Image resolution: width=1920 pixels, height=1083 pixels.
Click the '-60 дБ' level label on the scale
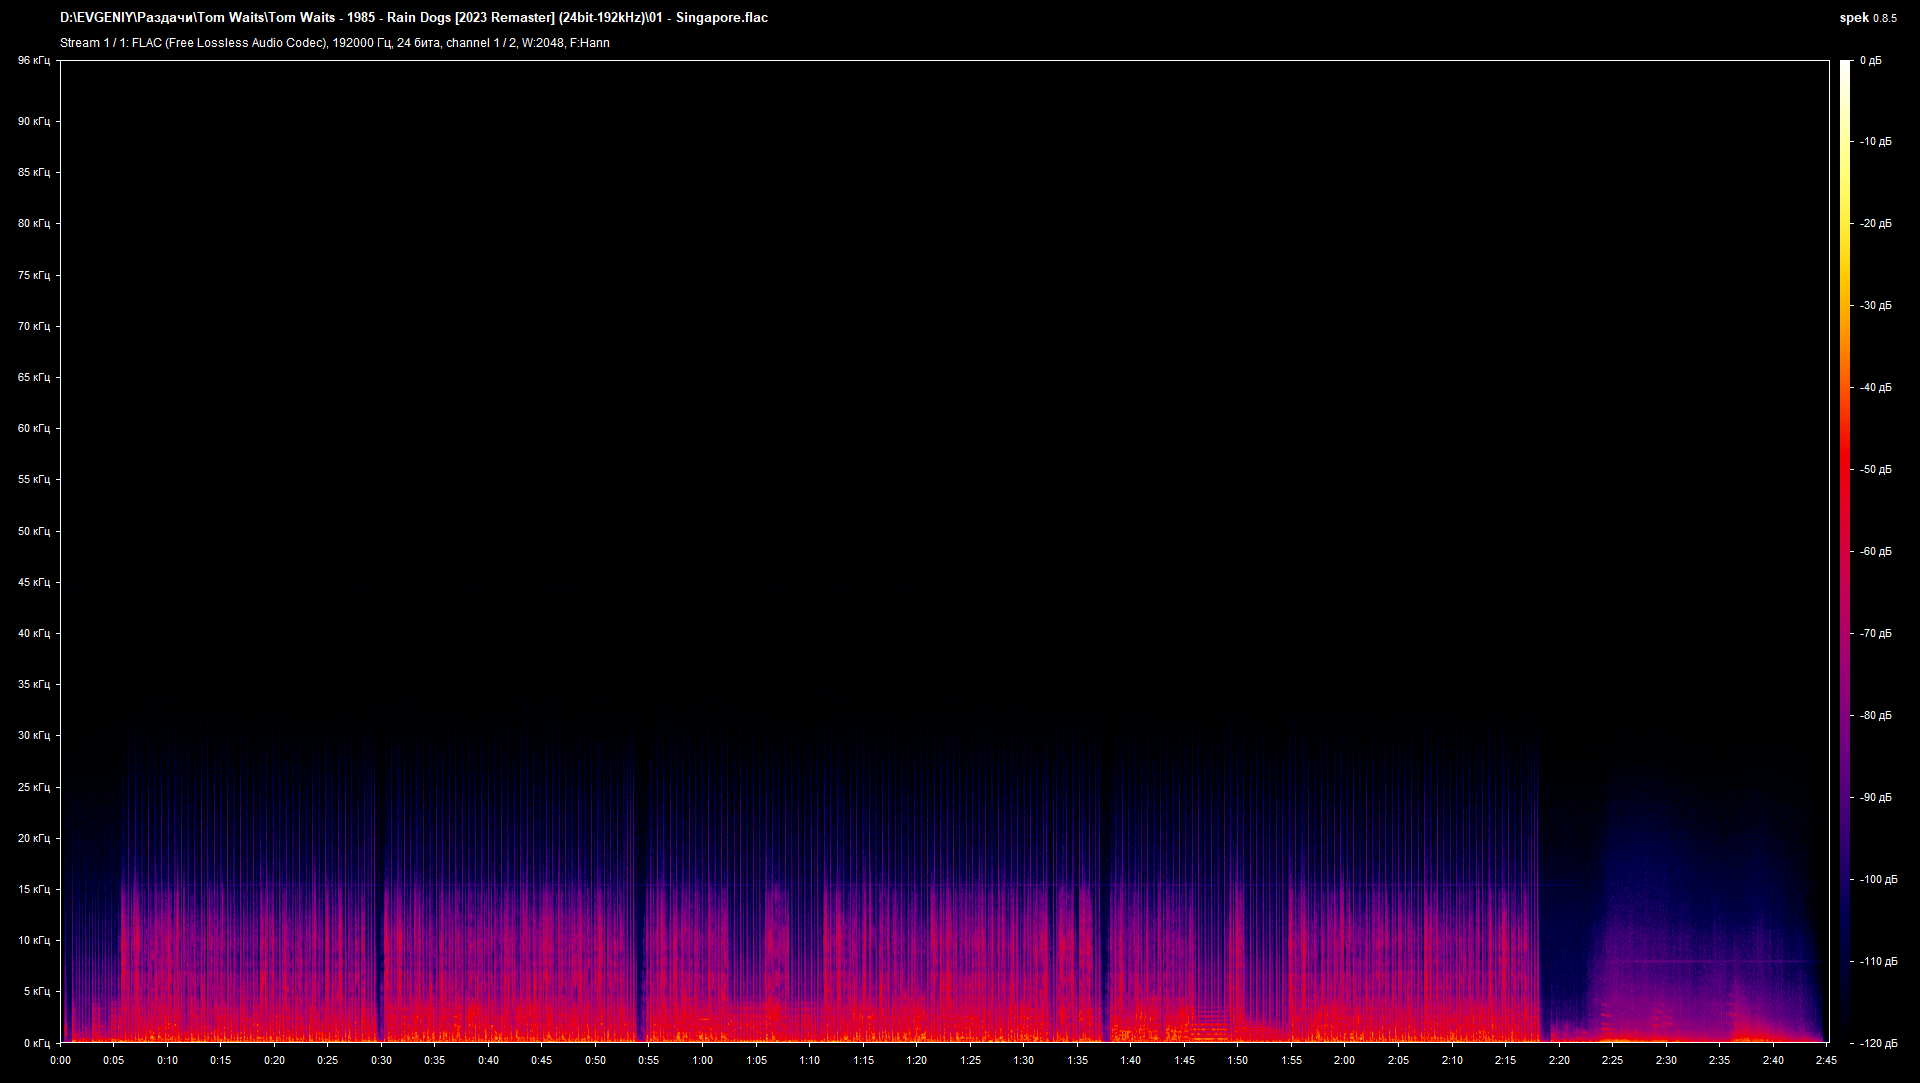pos(1876,552)
